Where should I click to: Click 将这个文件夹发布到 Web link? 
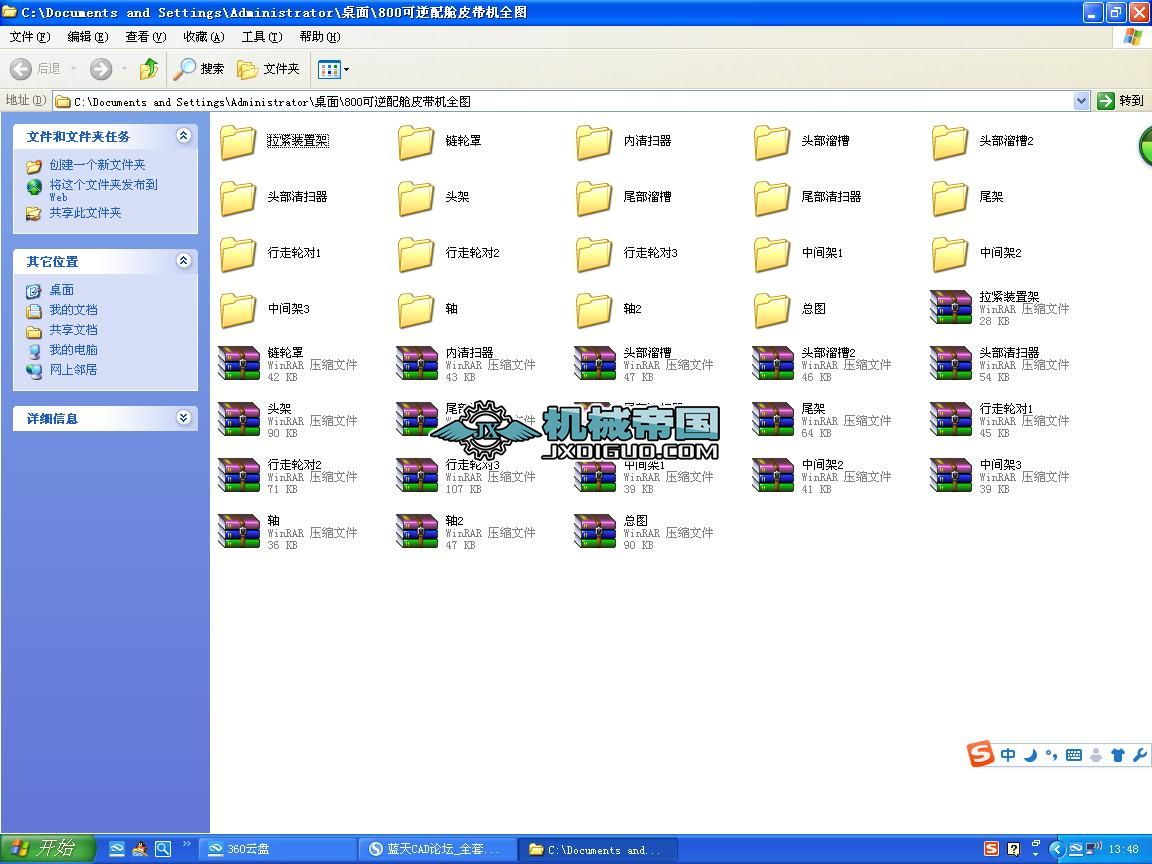point(103,190)
